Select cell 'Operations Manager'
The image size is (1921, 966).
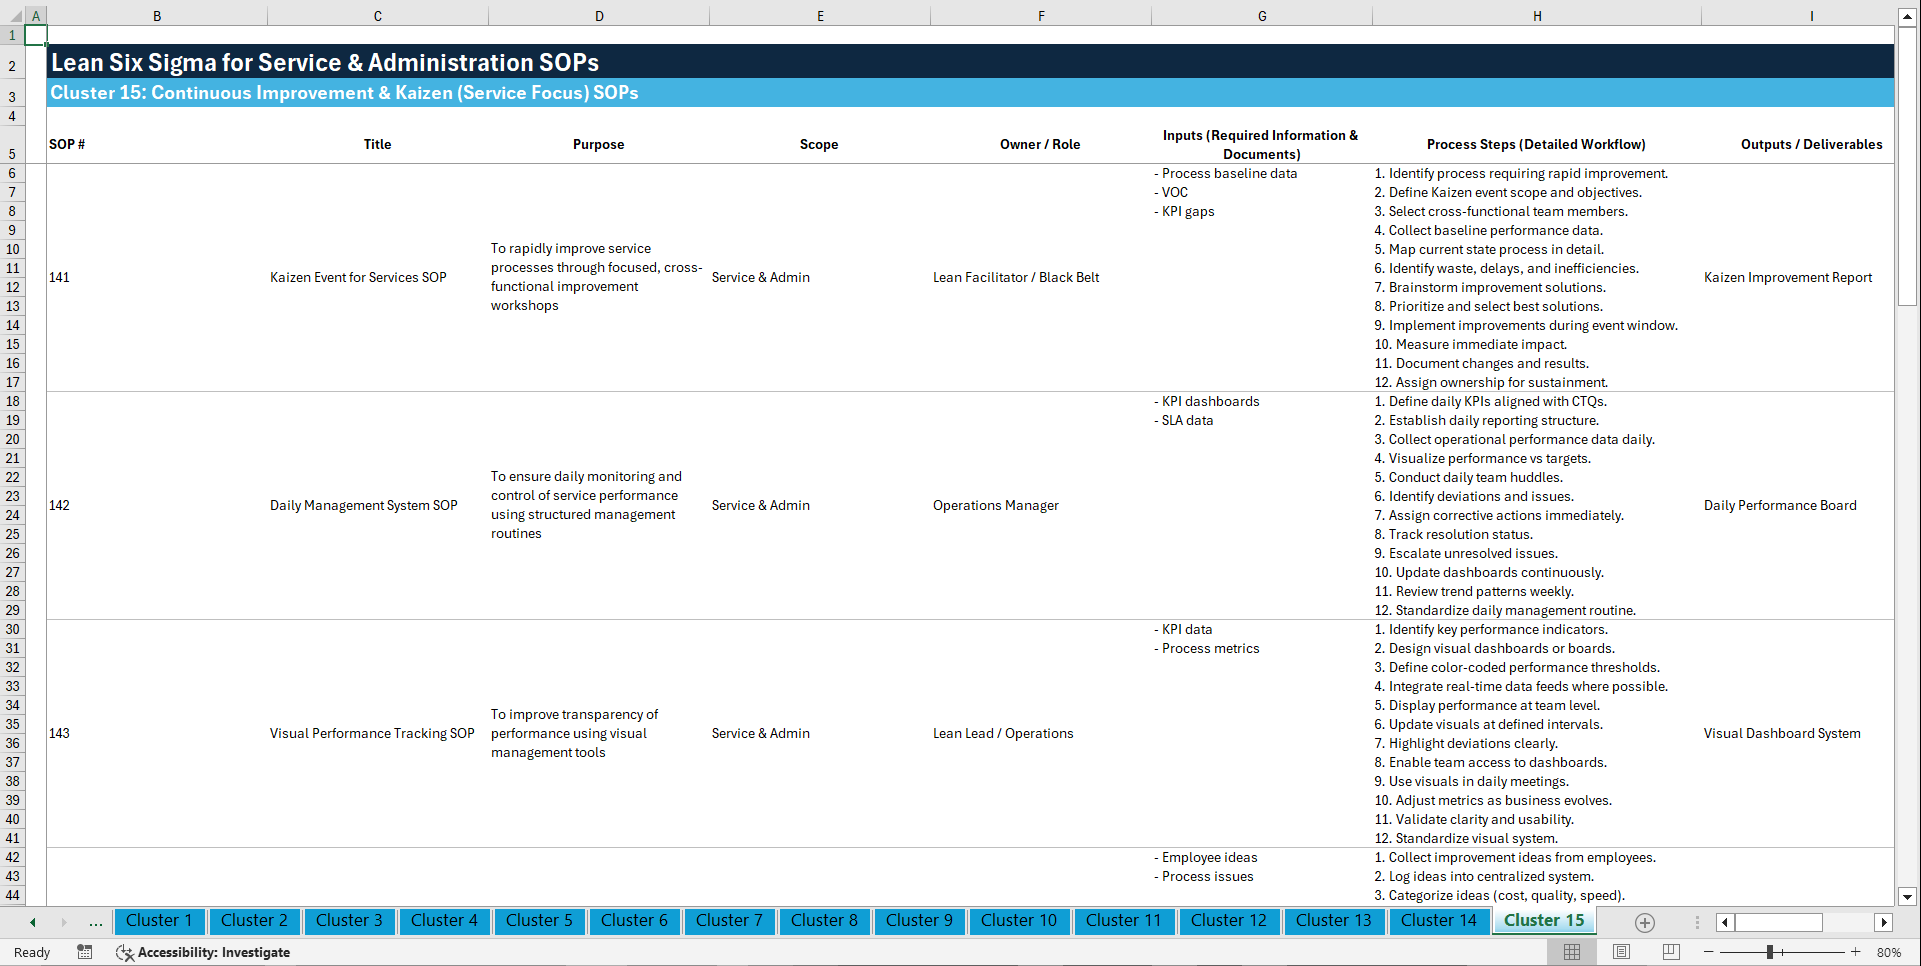tap(1041, 505)
